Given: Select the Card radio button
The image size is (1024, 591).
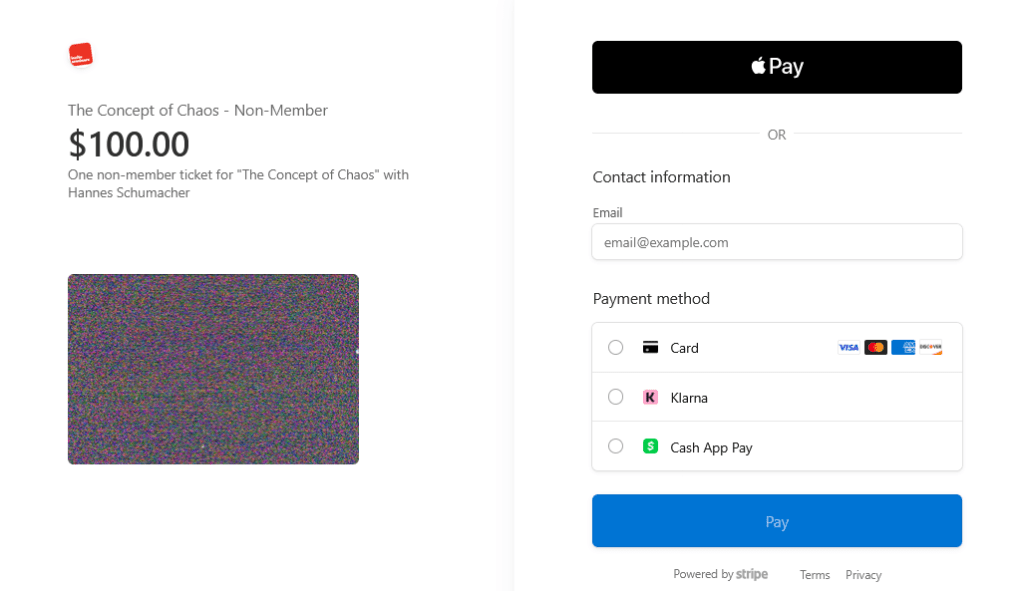Looking at the screenshot, I should tap(615, 347).
